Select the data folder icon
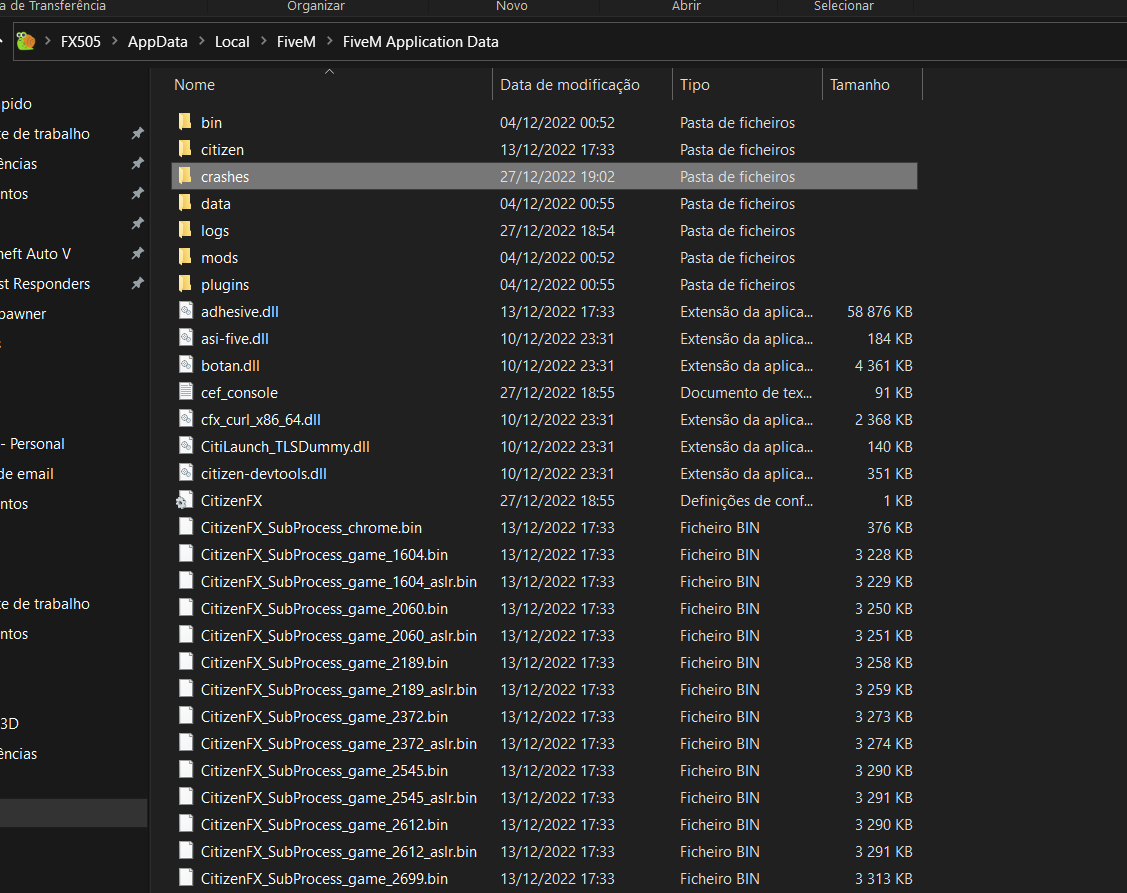This screenshot has width=1127, height=893. pos(185,203)
